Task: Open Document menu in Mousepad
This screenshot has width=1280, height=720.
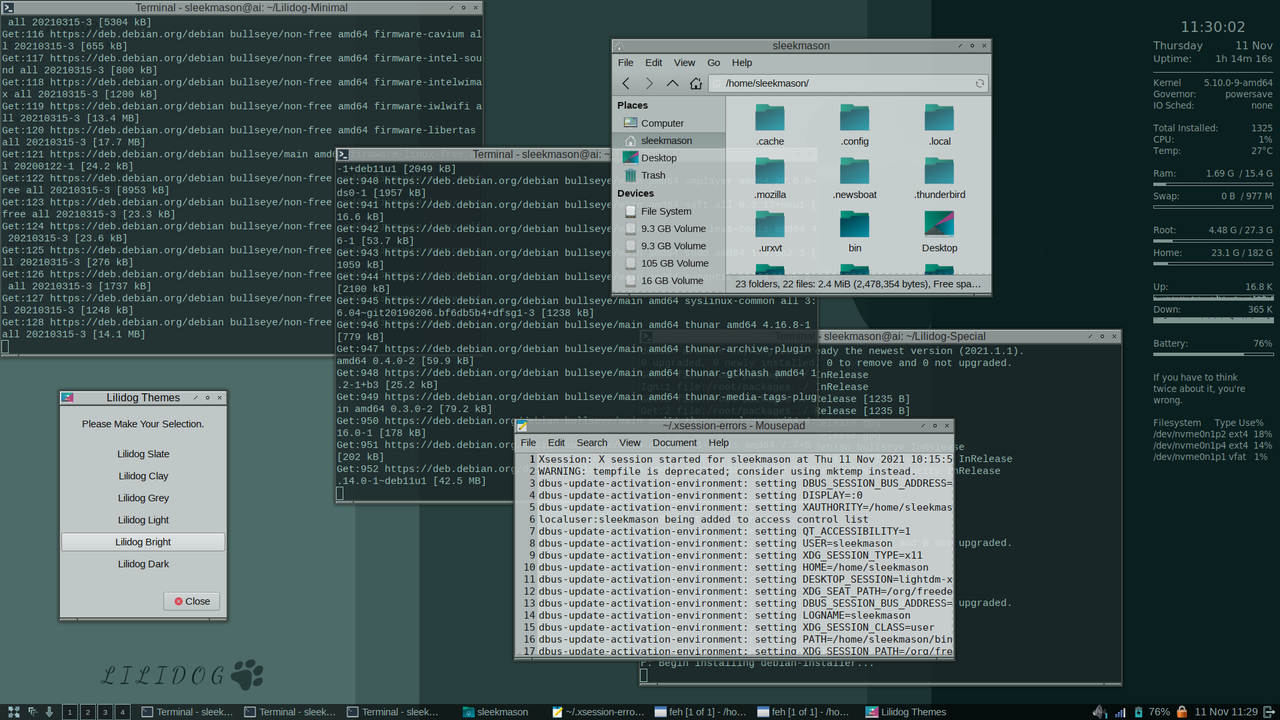Action: [674, 442]
